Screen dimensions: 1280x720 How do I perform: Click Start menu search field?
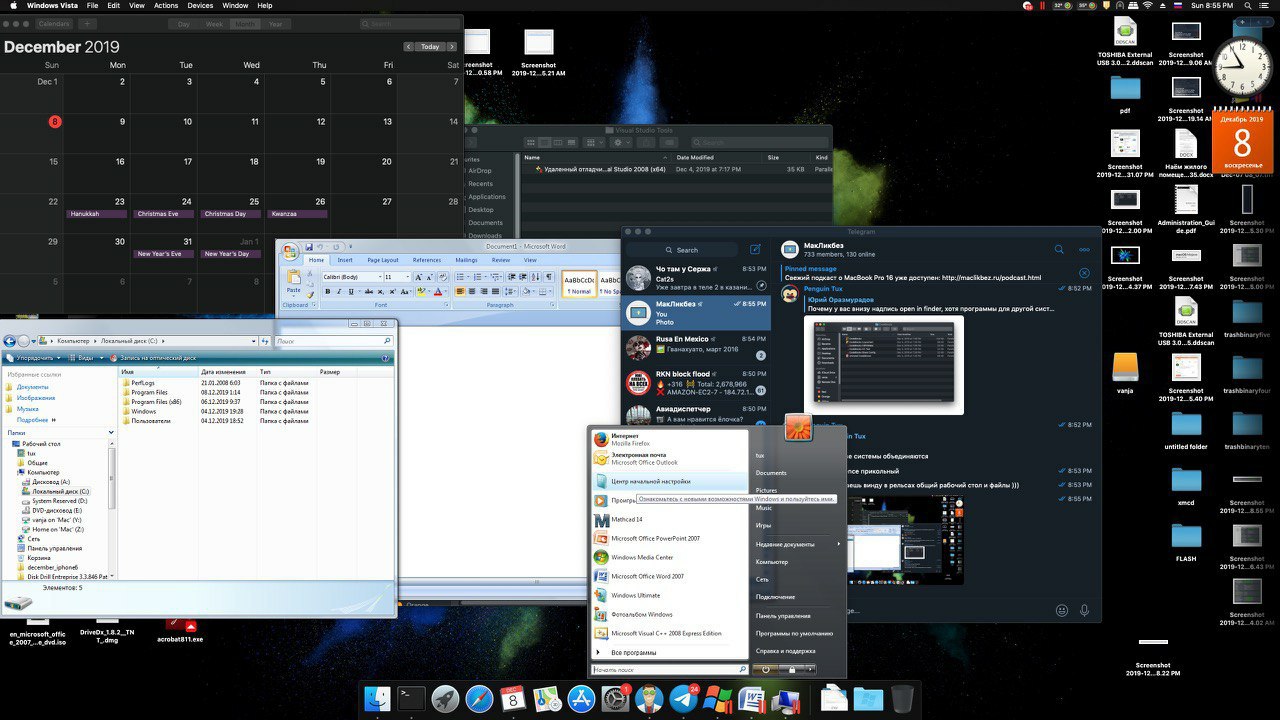pos(670,669)
